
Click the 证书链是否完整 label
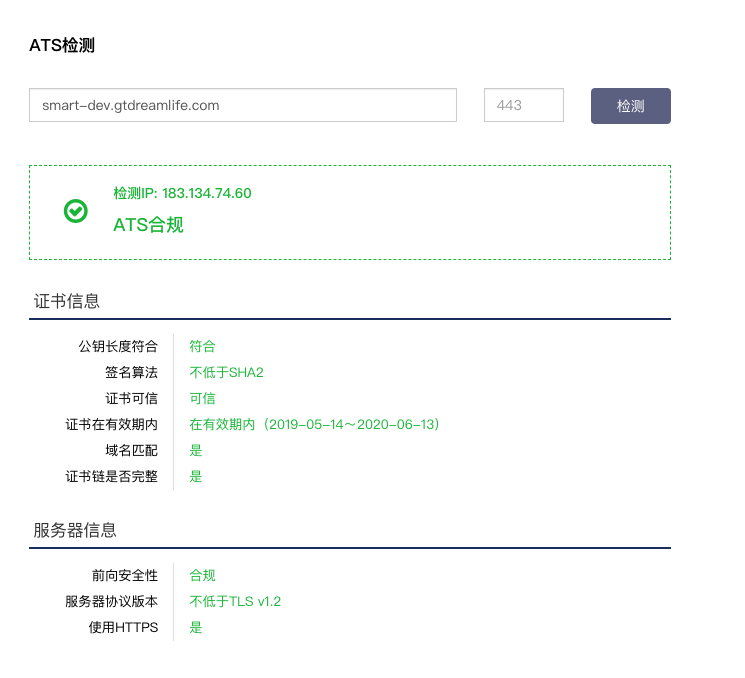(111, 476)
